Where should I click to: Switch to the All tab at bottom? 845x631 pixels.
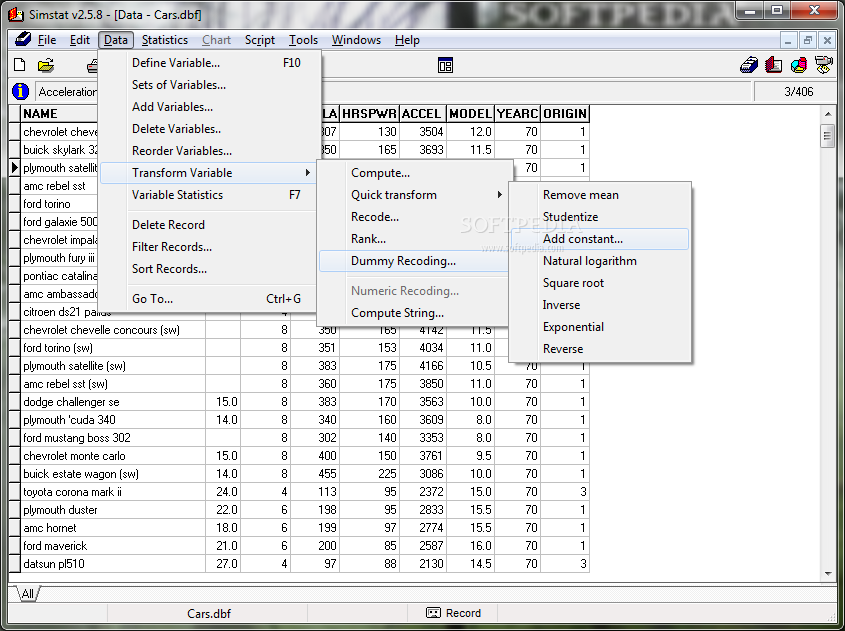click(27, 594)
